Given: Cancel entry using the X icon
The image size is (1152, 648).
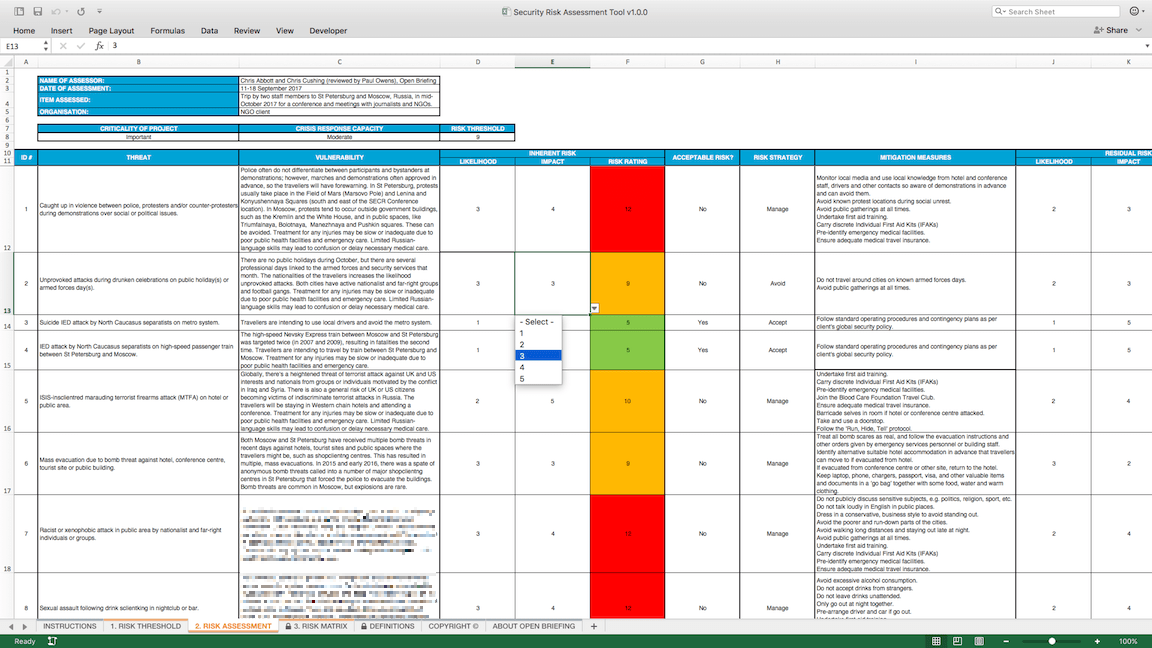Looking at the screenshot, I should pyautogui.click(x=63, y=46).
